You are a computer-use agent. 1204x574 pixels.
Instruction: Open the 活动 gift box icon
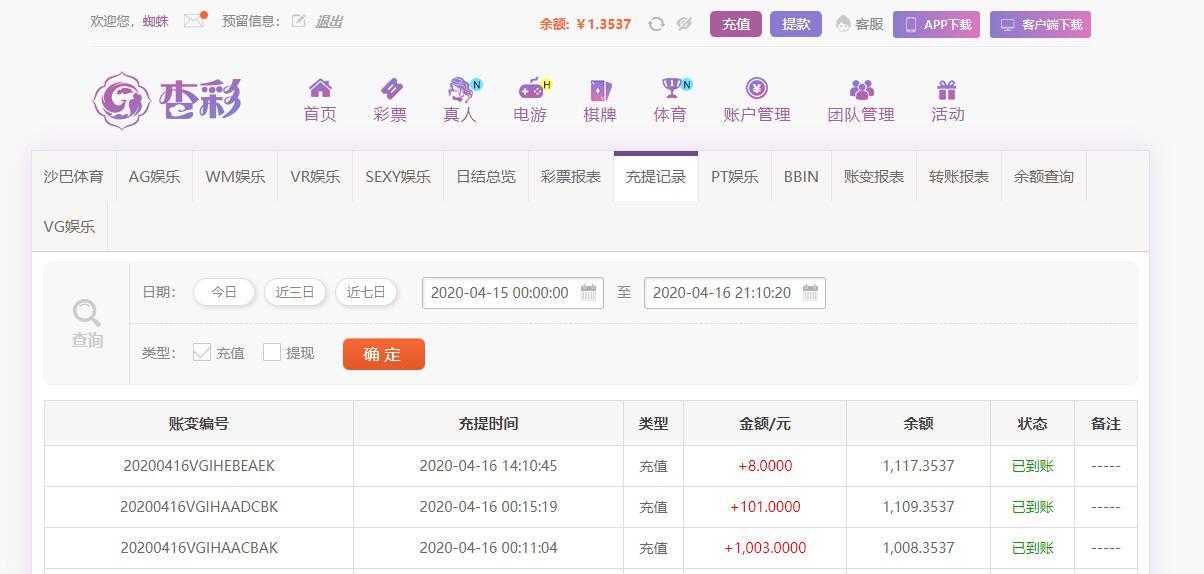947,89
